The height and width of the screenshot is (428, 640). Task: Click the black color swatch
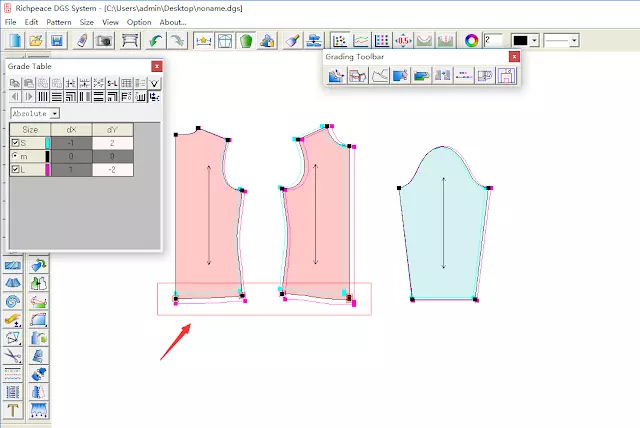point(520,41)
